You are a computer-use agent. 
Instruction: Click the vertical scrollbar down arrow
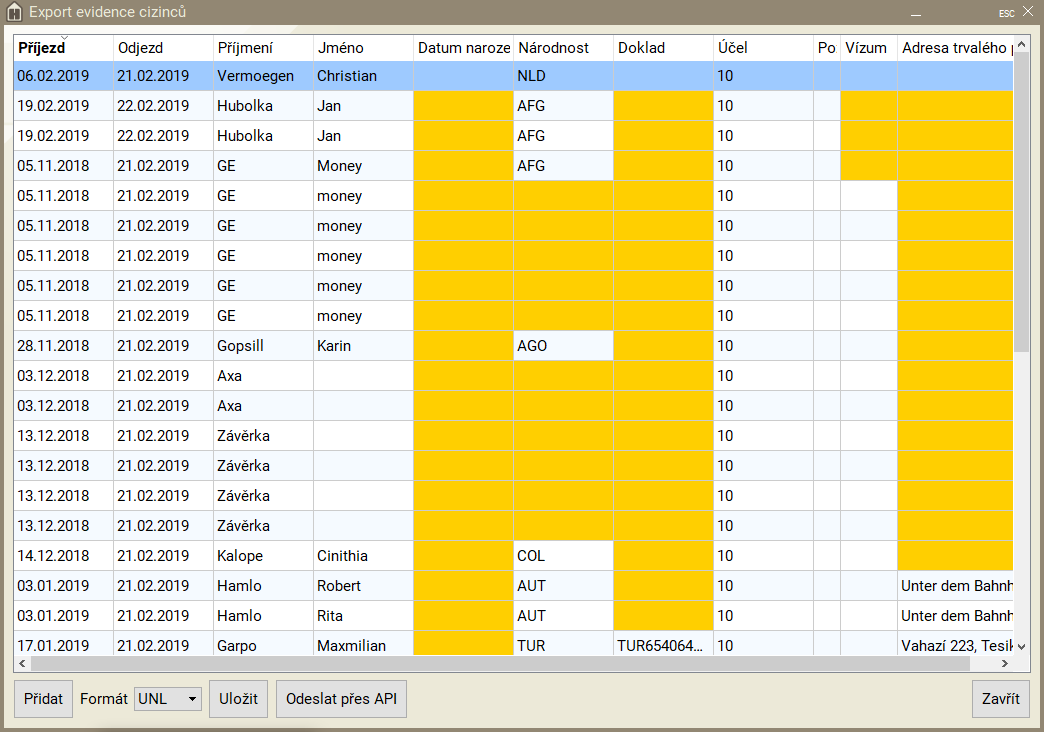click(1021, 648)
